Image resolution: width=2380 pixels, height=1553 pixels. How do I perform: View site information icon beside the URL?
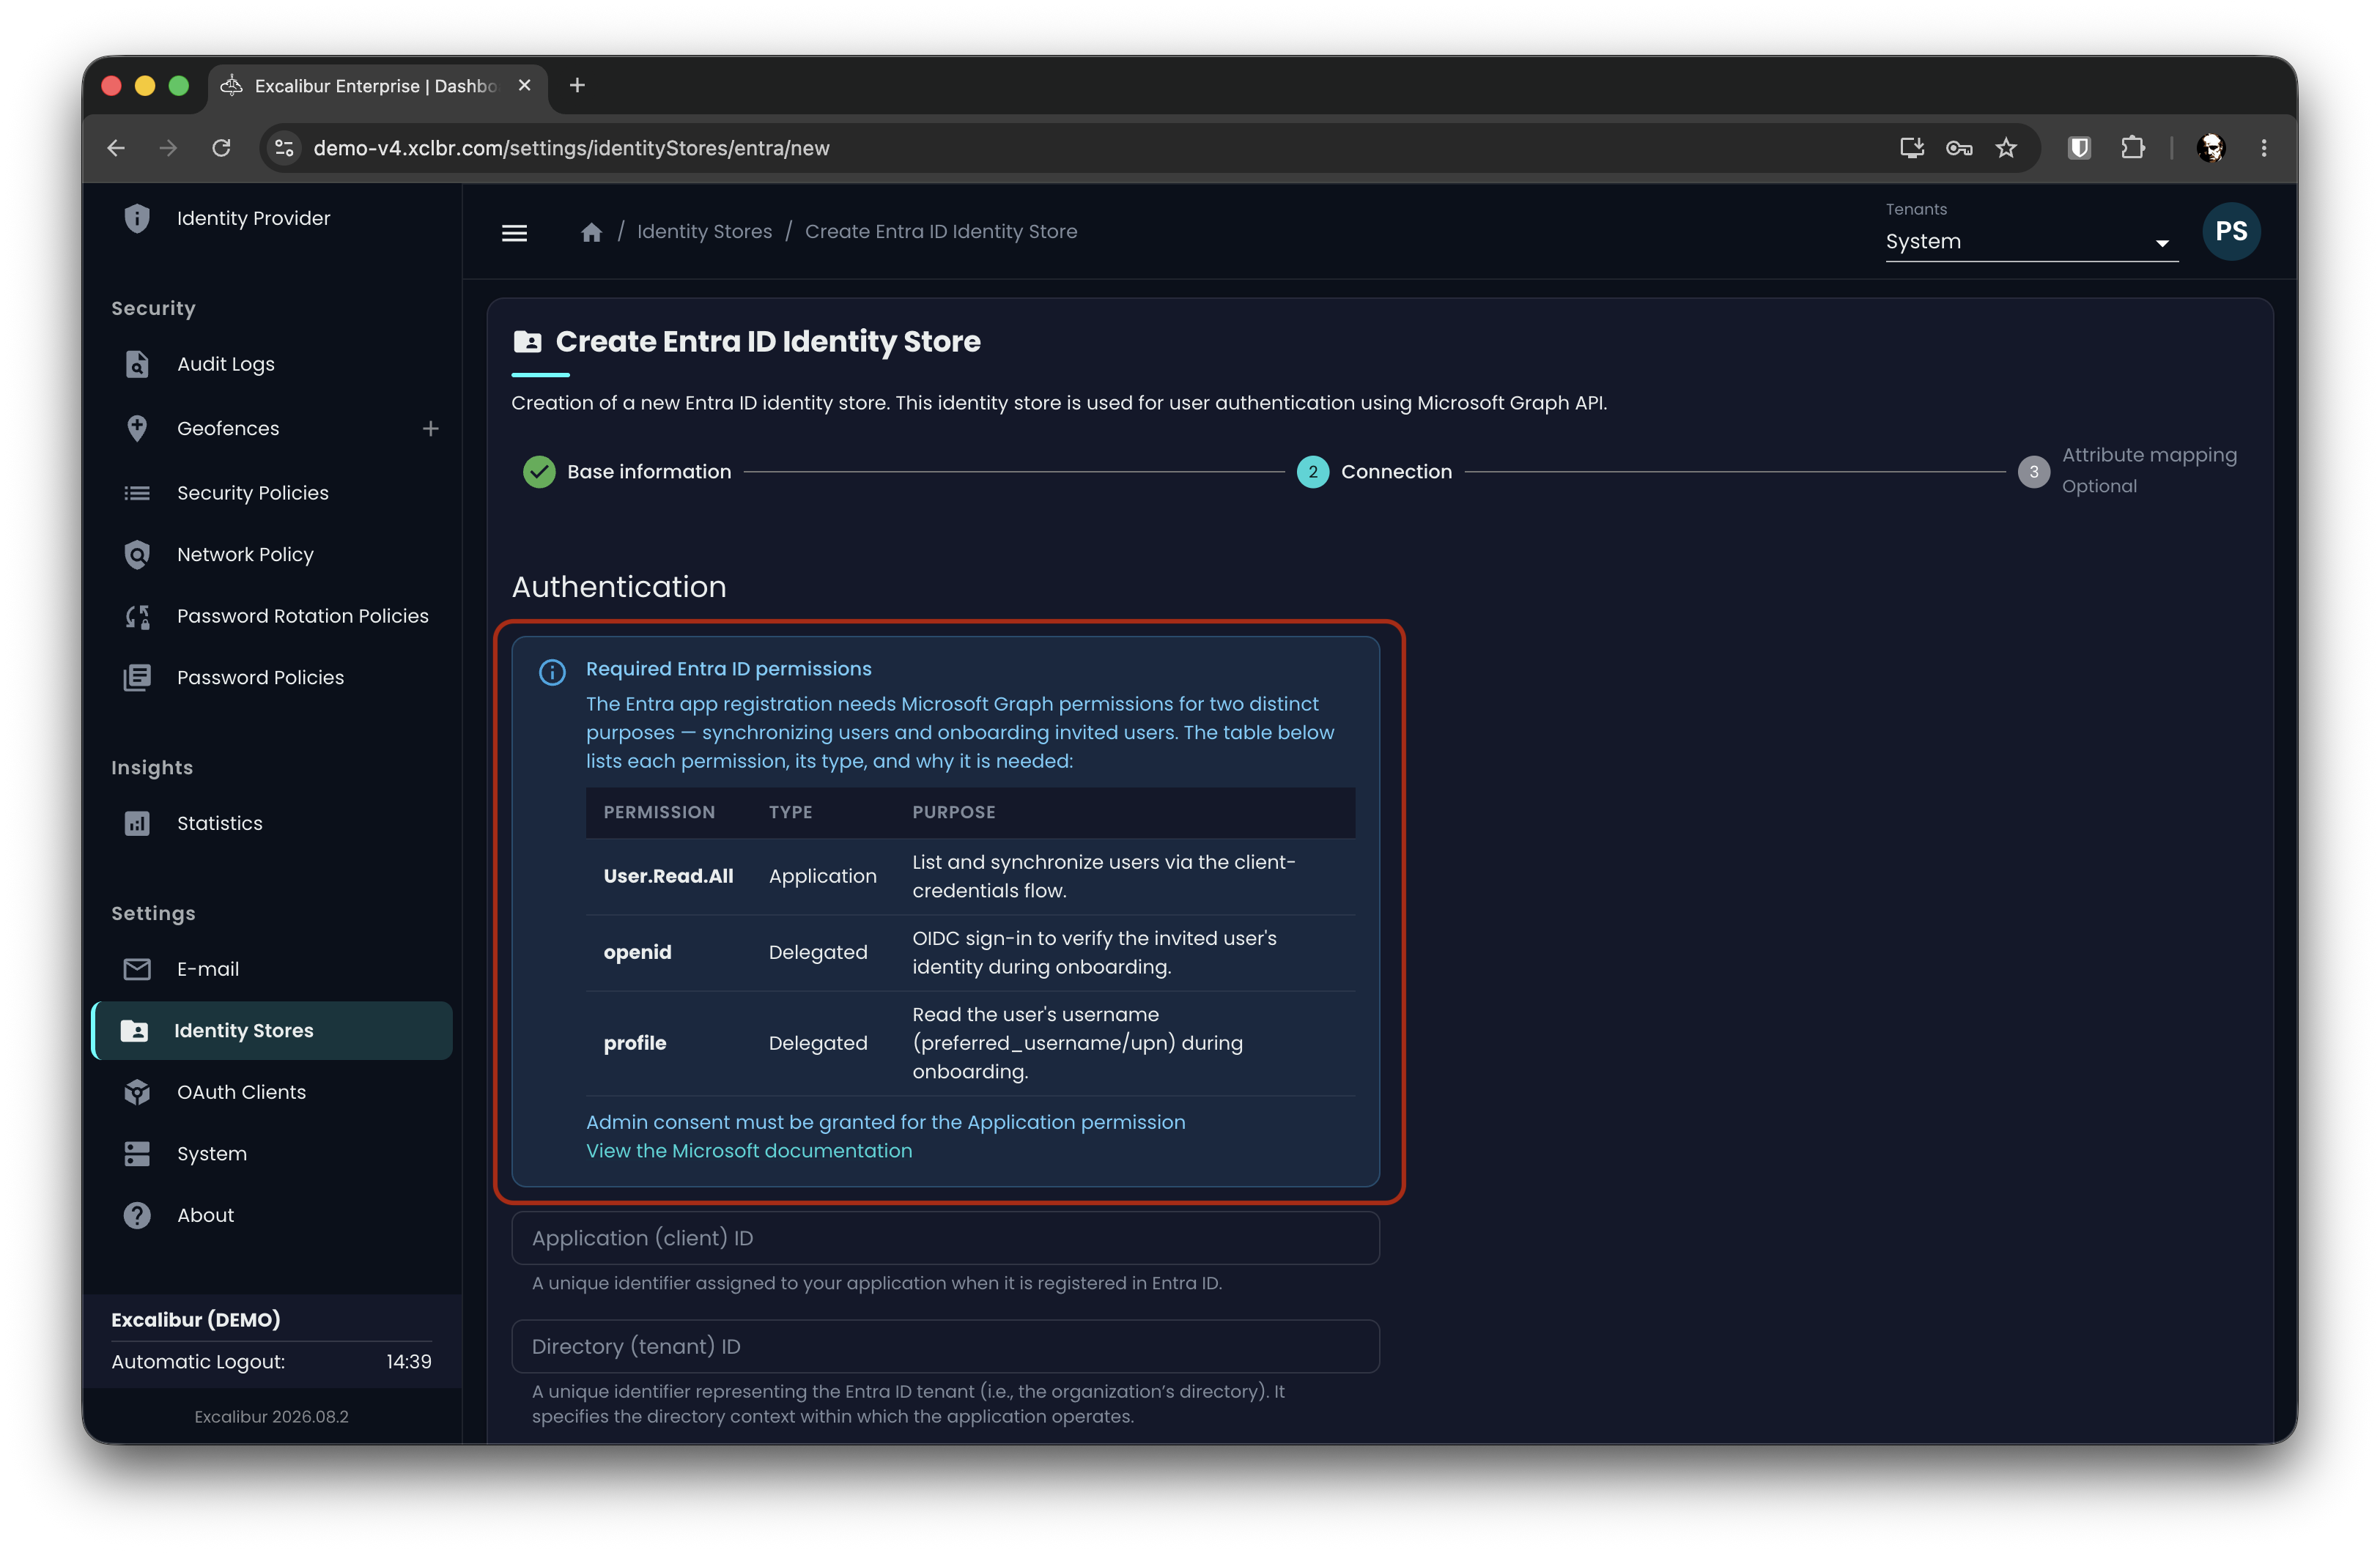284,148
